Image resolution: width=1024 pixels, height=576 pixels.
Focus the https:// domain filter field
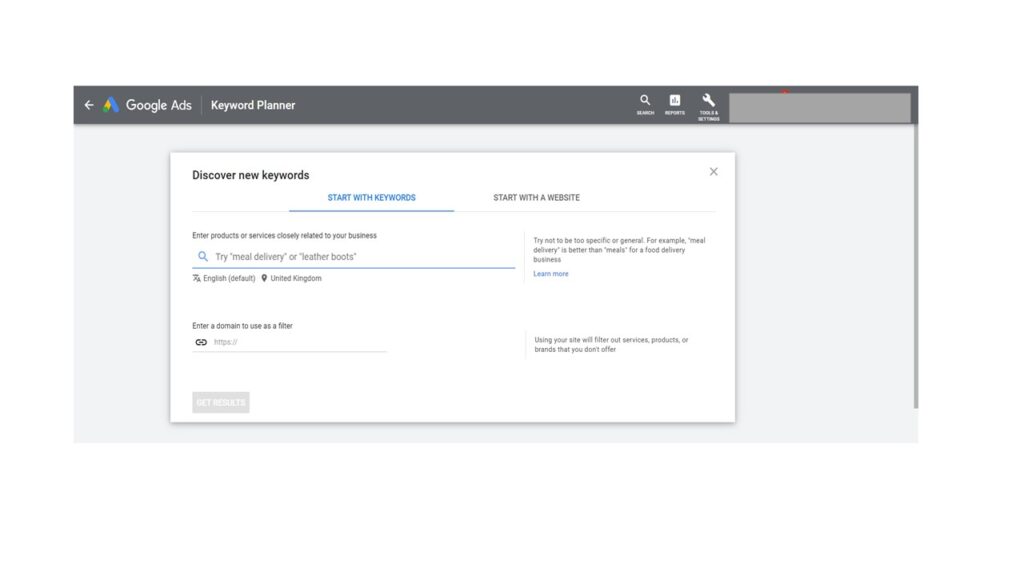click(x=289, y=342)
